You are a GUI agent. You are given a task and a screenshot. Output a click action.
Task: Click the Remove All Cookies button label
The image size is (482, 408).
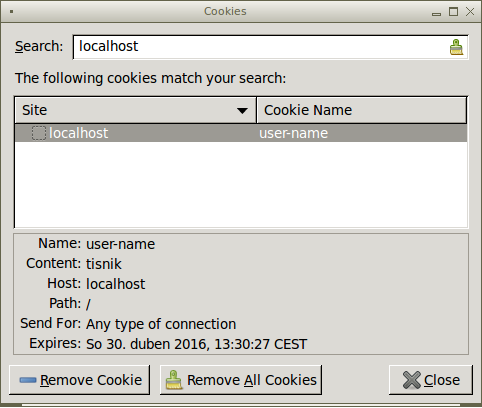252,380
